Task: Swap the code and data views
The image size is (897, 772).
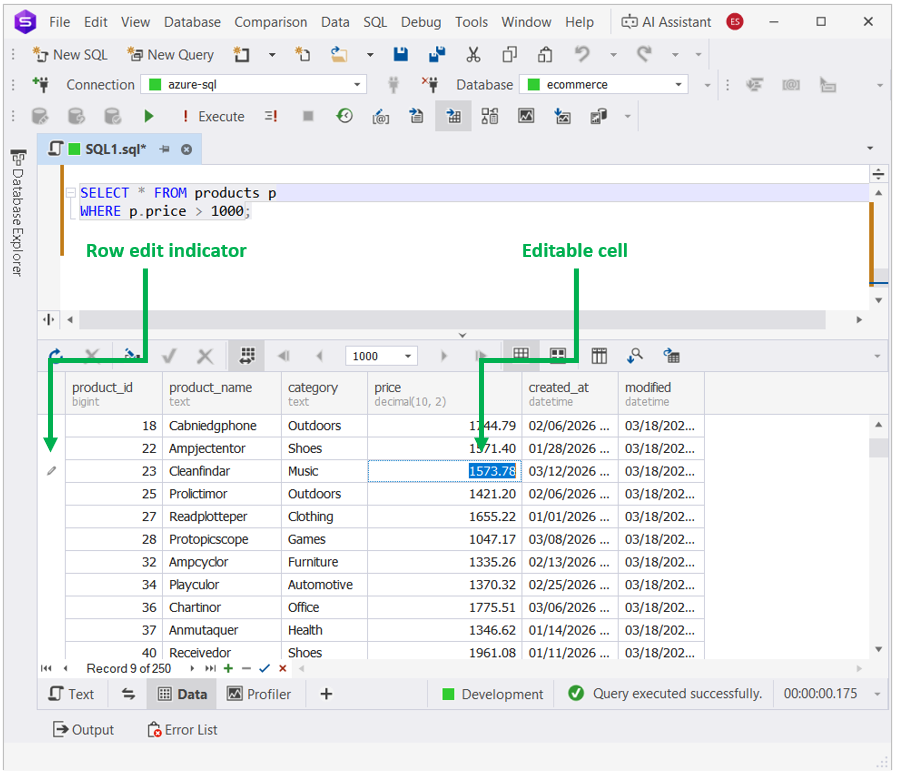Action: [x=128, y=694]
